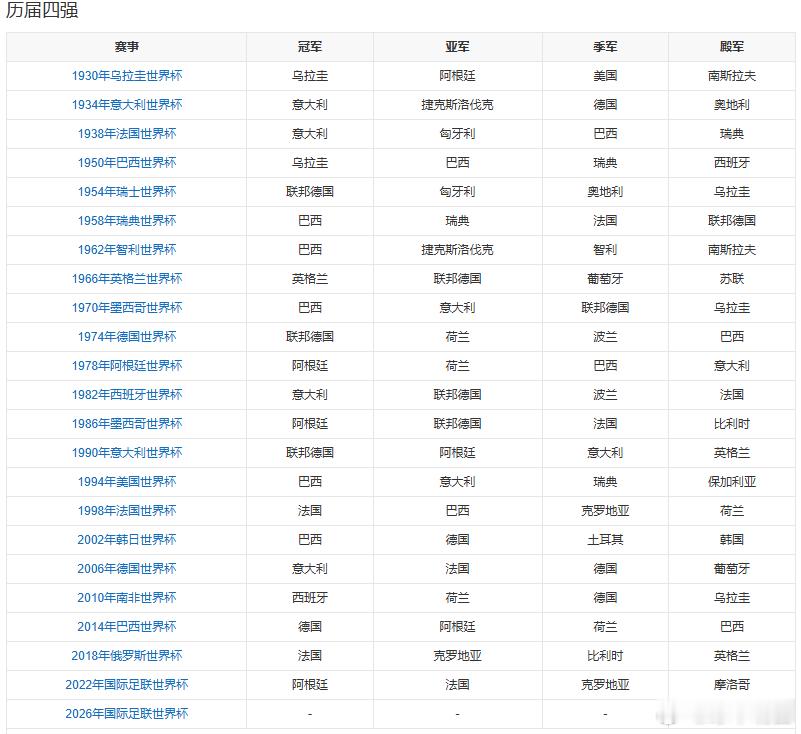Click the 殿军 column header
This screenshot has width=801, height=734.
732,47
